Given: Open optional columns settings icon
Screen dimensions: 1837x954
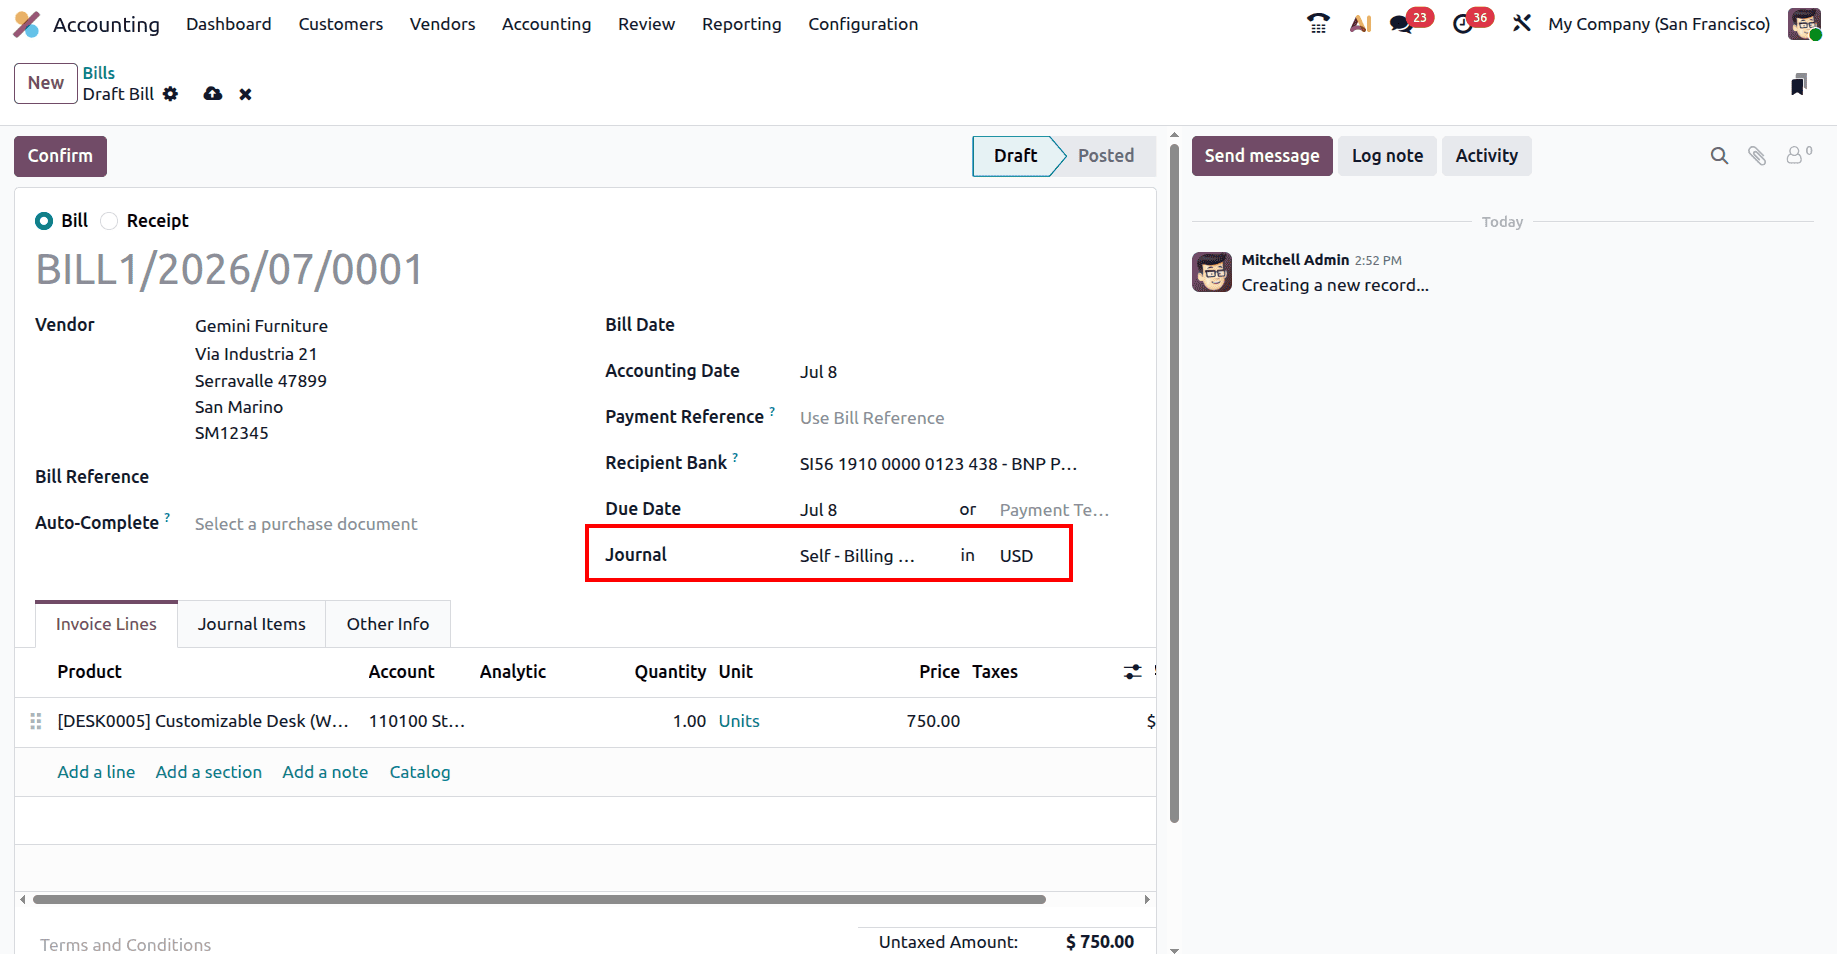Looking at the screenshot, I should point(1132,672).
